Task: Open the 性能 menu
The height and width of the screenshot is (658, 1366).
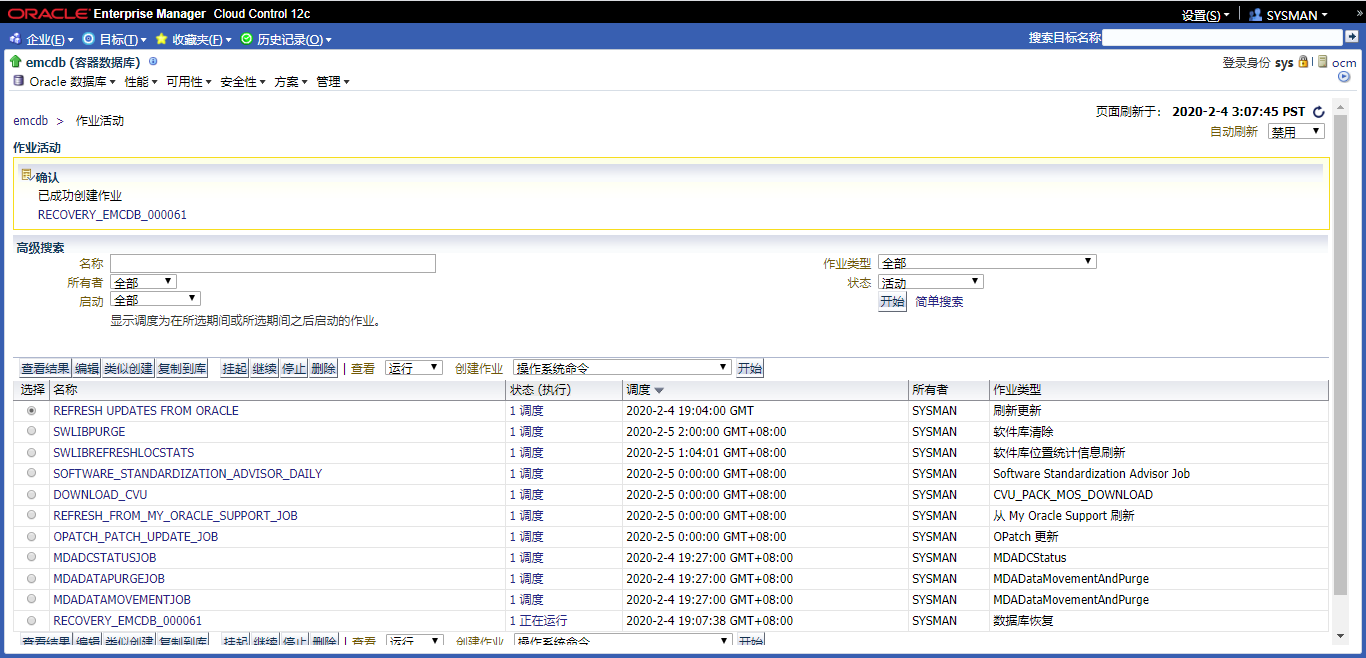Action: click(x=140, y=82)
